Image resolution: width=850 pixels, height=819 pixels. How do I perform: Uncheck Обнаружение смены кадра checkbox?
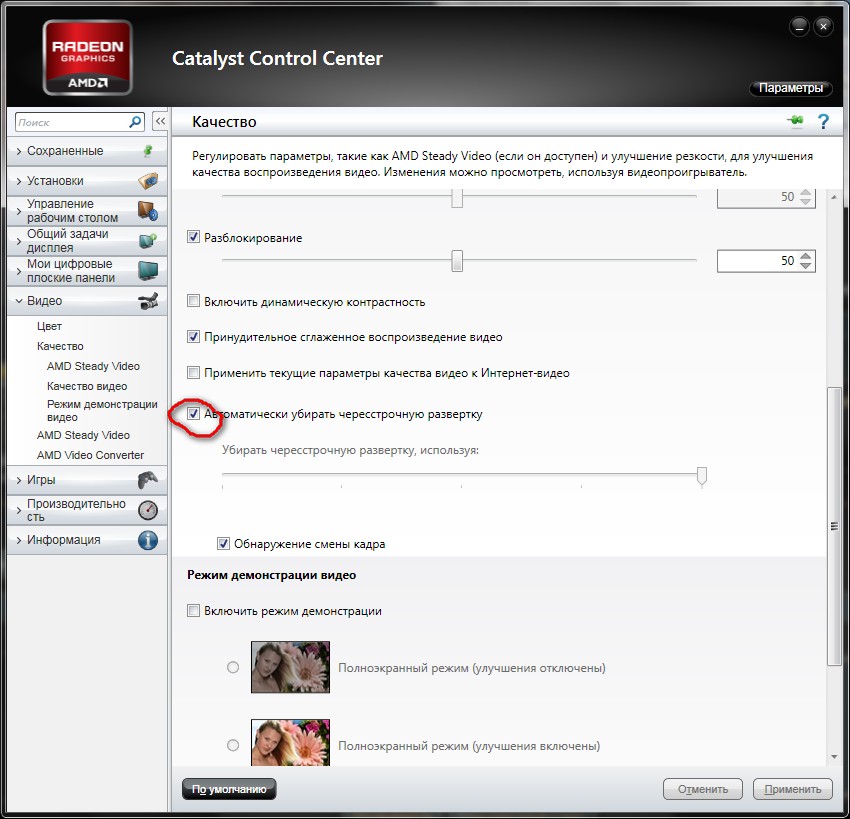pos(224,544)
